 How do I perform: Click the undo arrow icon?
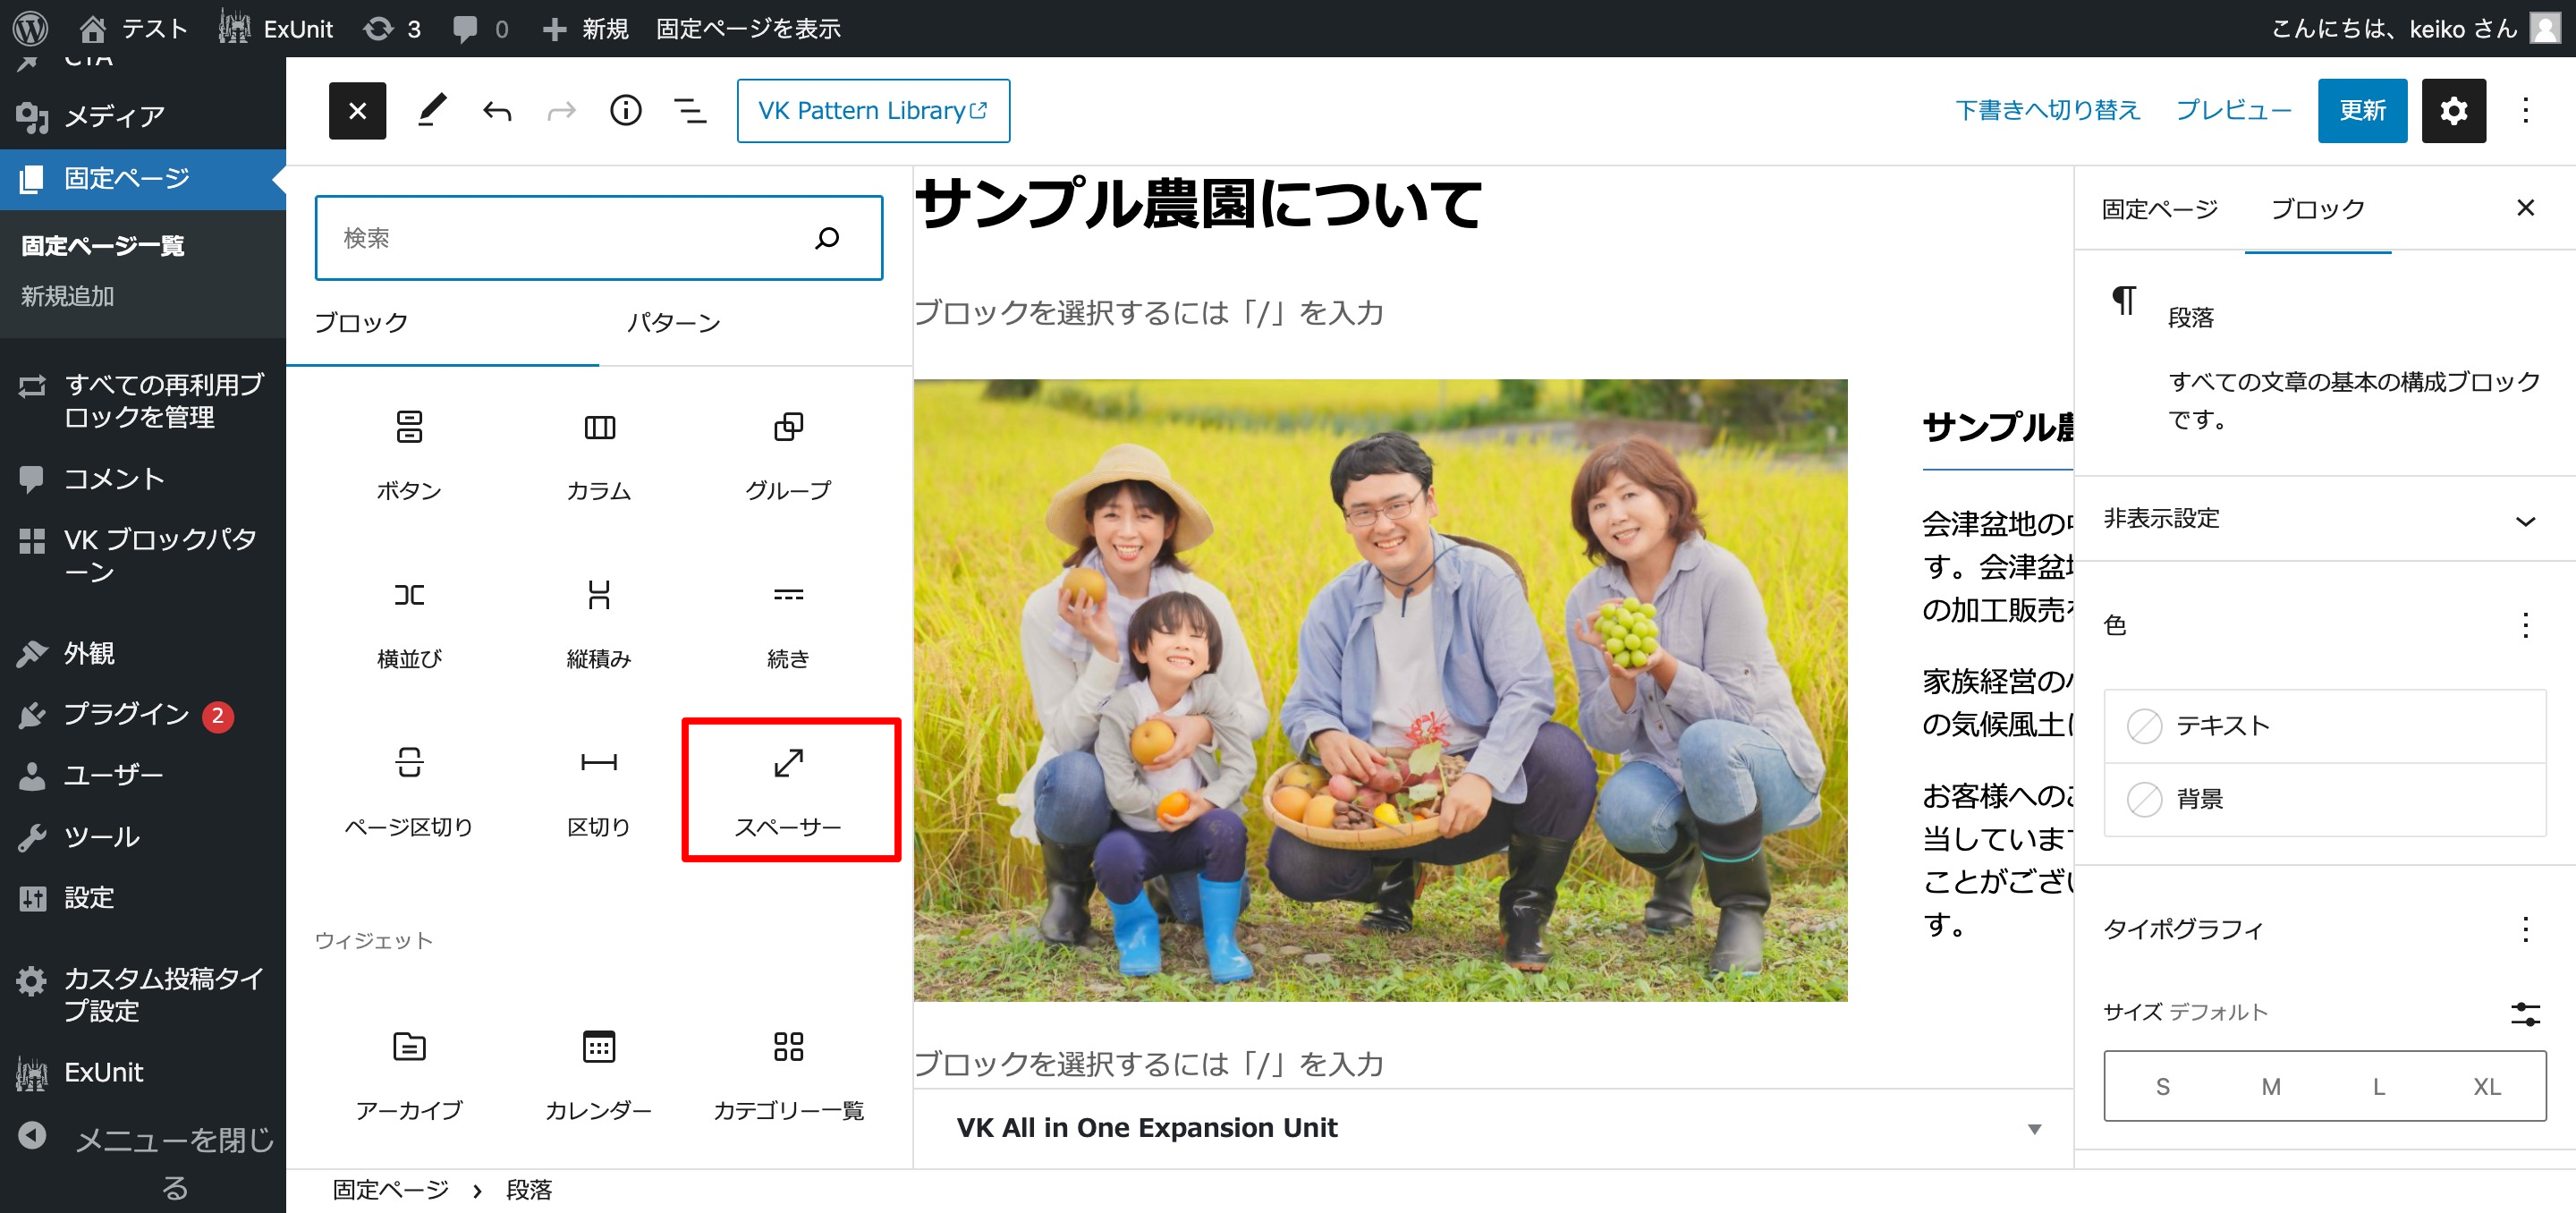(497, 111)
